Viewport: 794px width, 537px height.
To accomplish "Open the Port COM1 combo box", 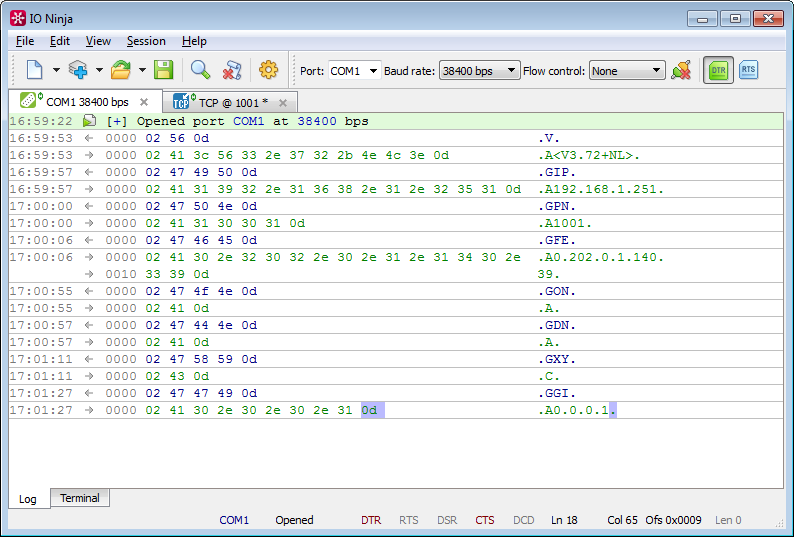I will click(354, 71).
